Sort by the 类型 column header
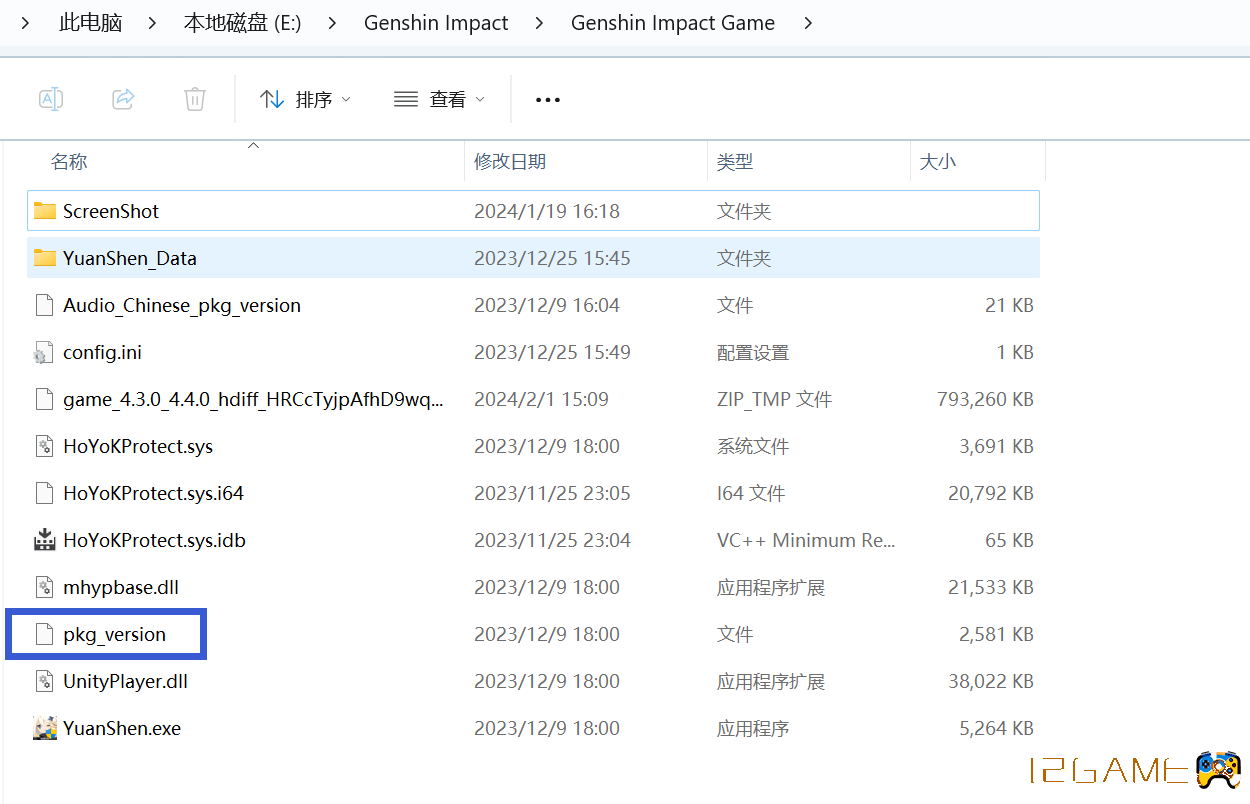This screenshot has width=1250, height=804. pyautogui.click(x=735, y=161)
